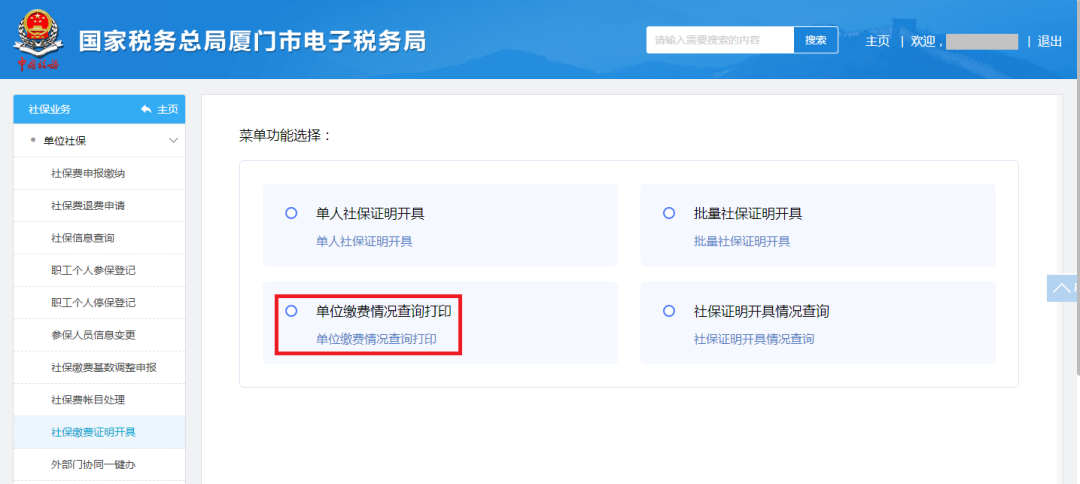
Task: Open 参保人员信息变更 menu item
Action: point(93,335)
